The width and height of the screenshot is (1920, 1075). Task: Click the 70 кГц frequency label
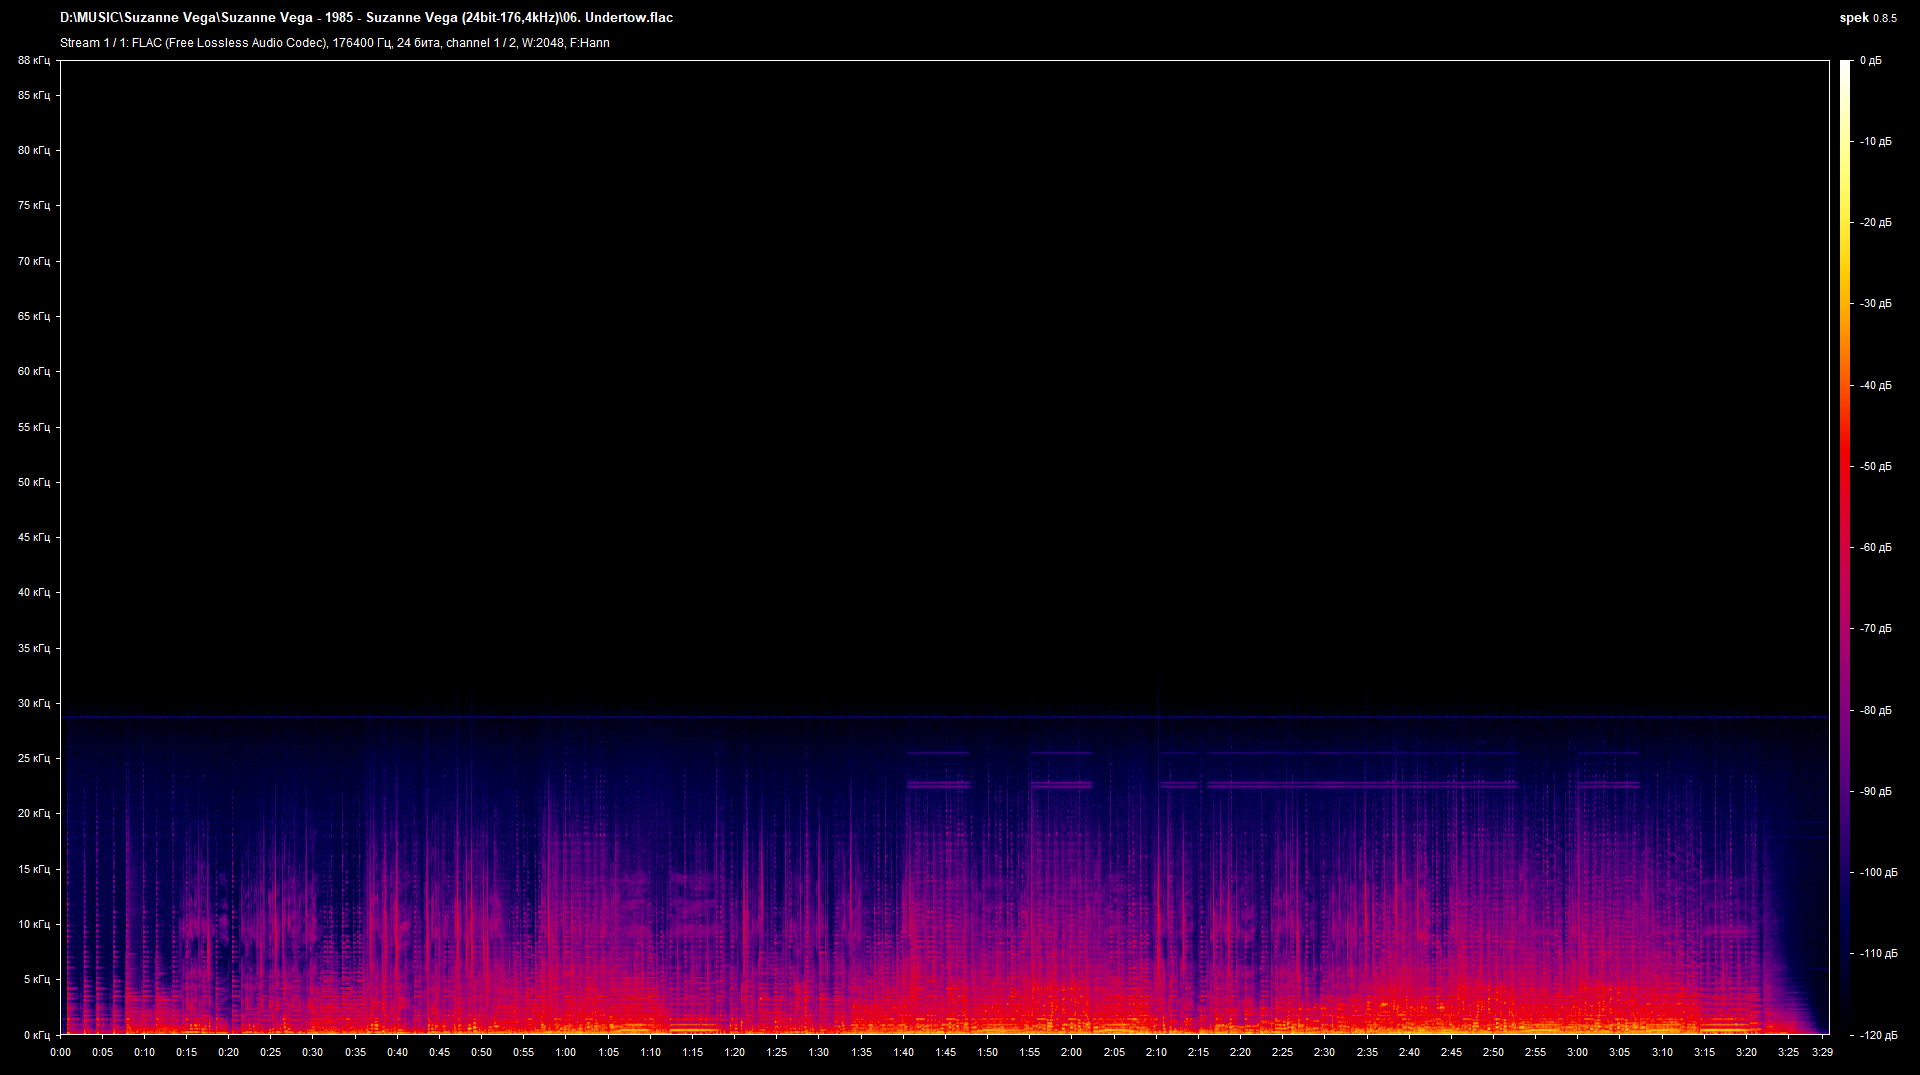coord(34,262)
